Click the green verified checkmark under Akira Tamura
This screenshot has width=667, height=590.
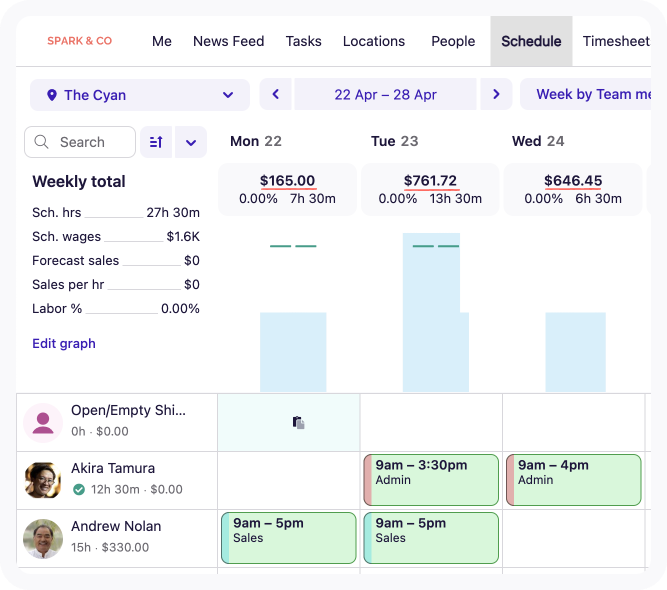coord(79,490)
